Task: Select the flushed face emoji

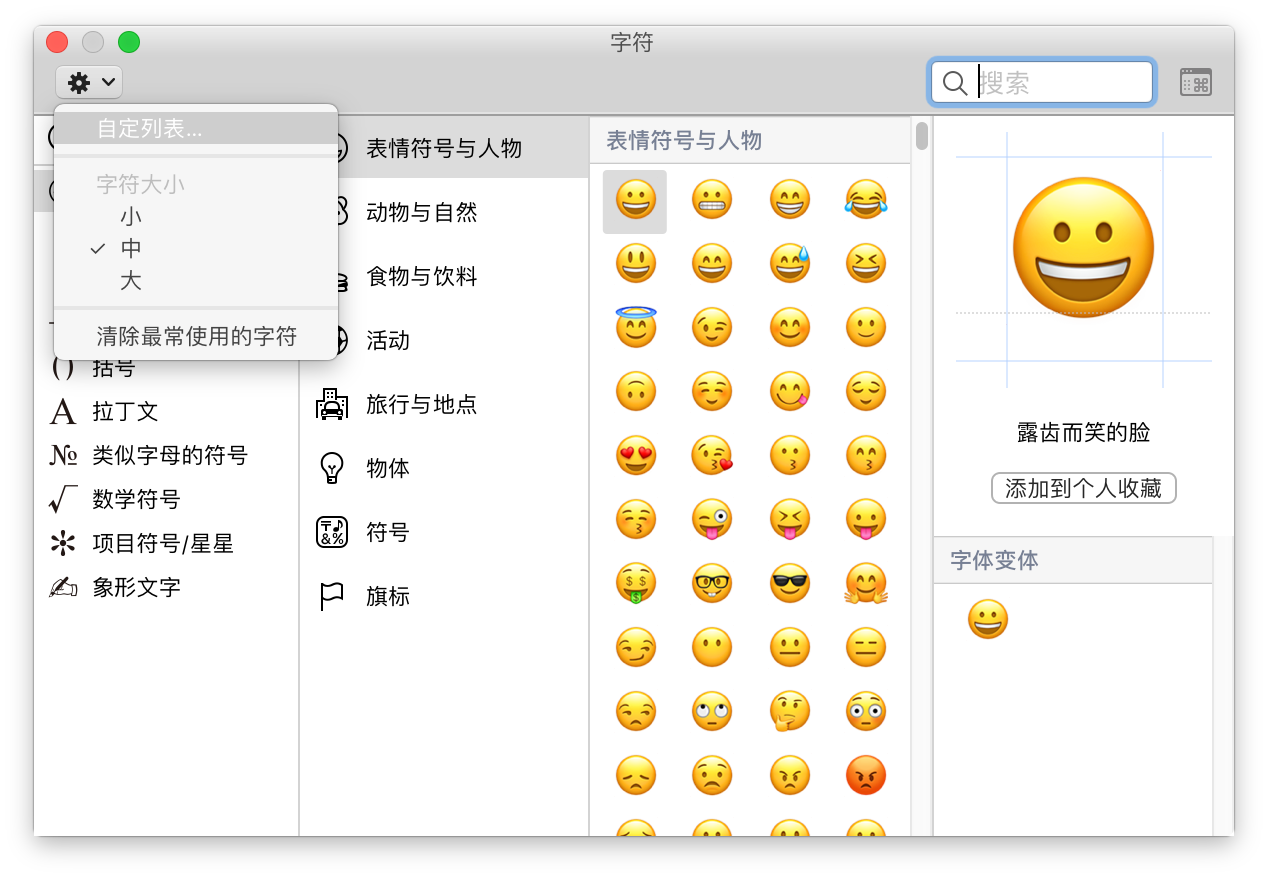Action: tap(866, 711)
